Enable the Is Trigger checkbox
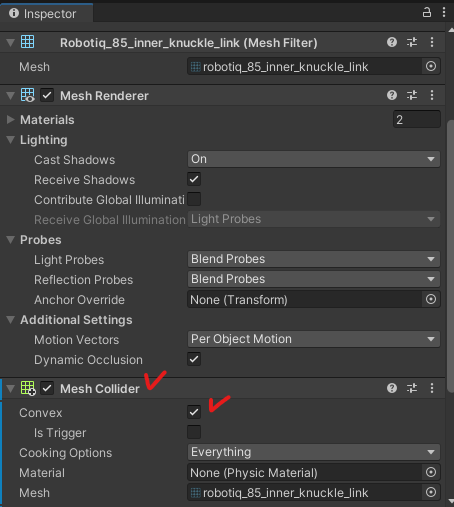454x507 pixels. [x=194, y=432]
